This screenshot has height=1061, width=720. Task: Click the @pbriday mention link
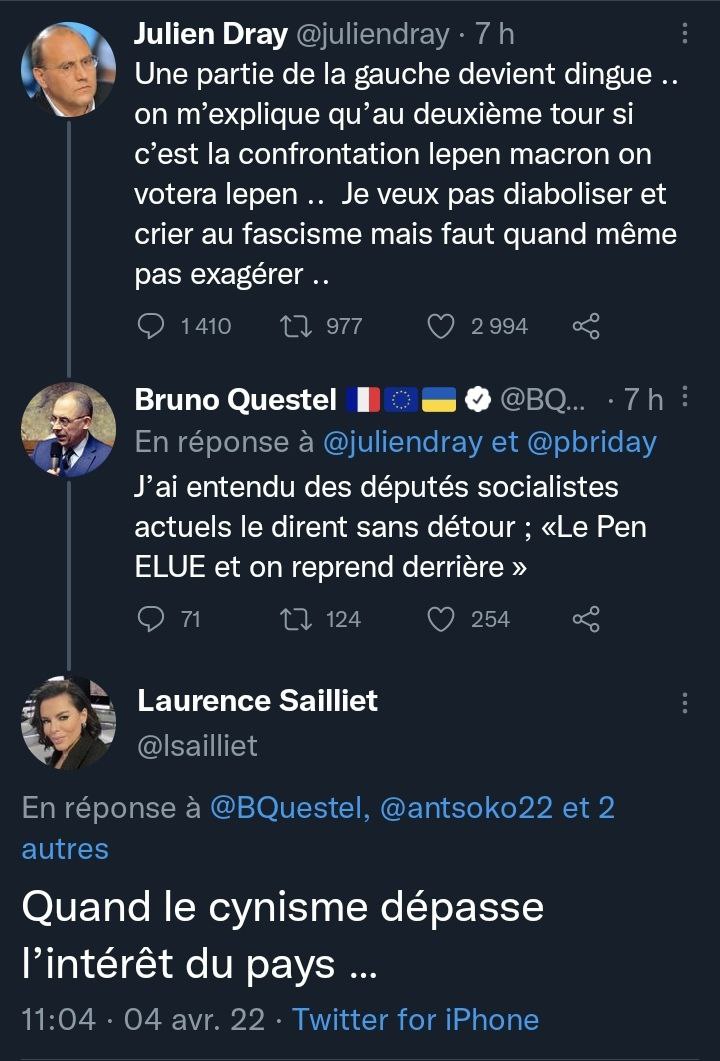[x=591, y=443]
